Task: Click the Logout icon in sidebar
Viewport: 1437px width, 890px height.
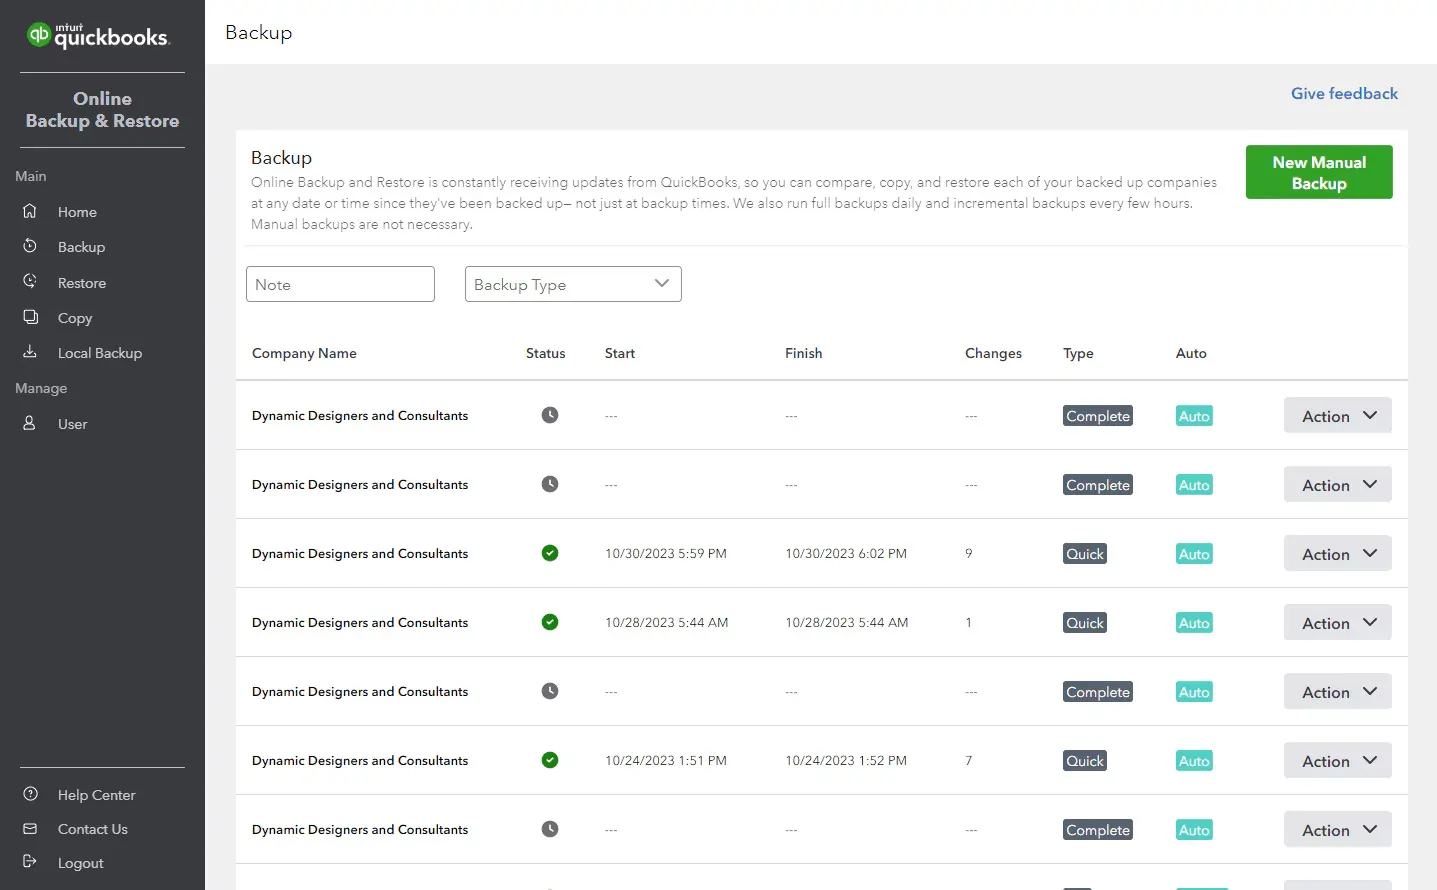Action: [30, 862]
